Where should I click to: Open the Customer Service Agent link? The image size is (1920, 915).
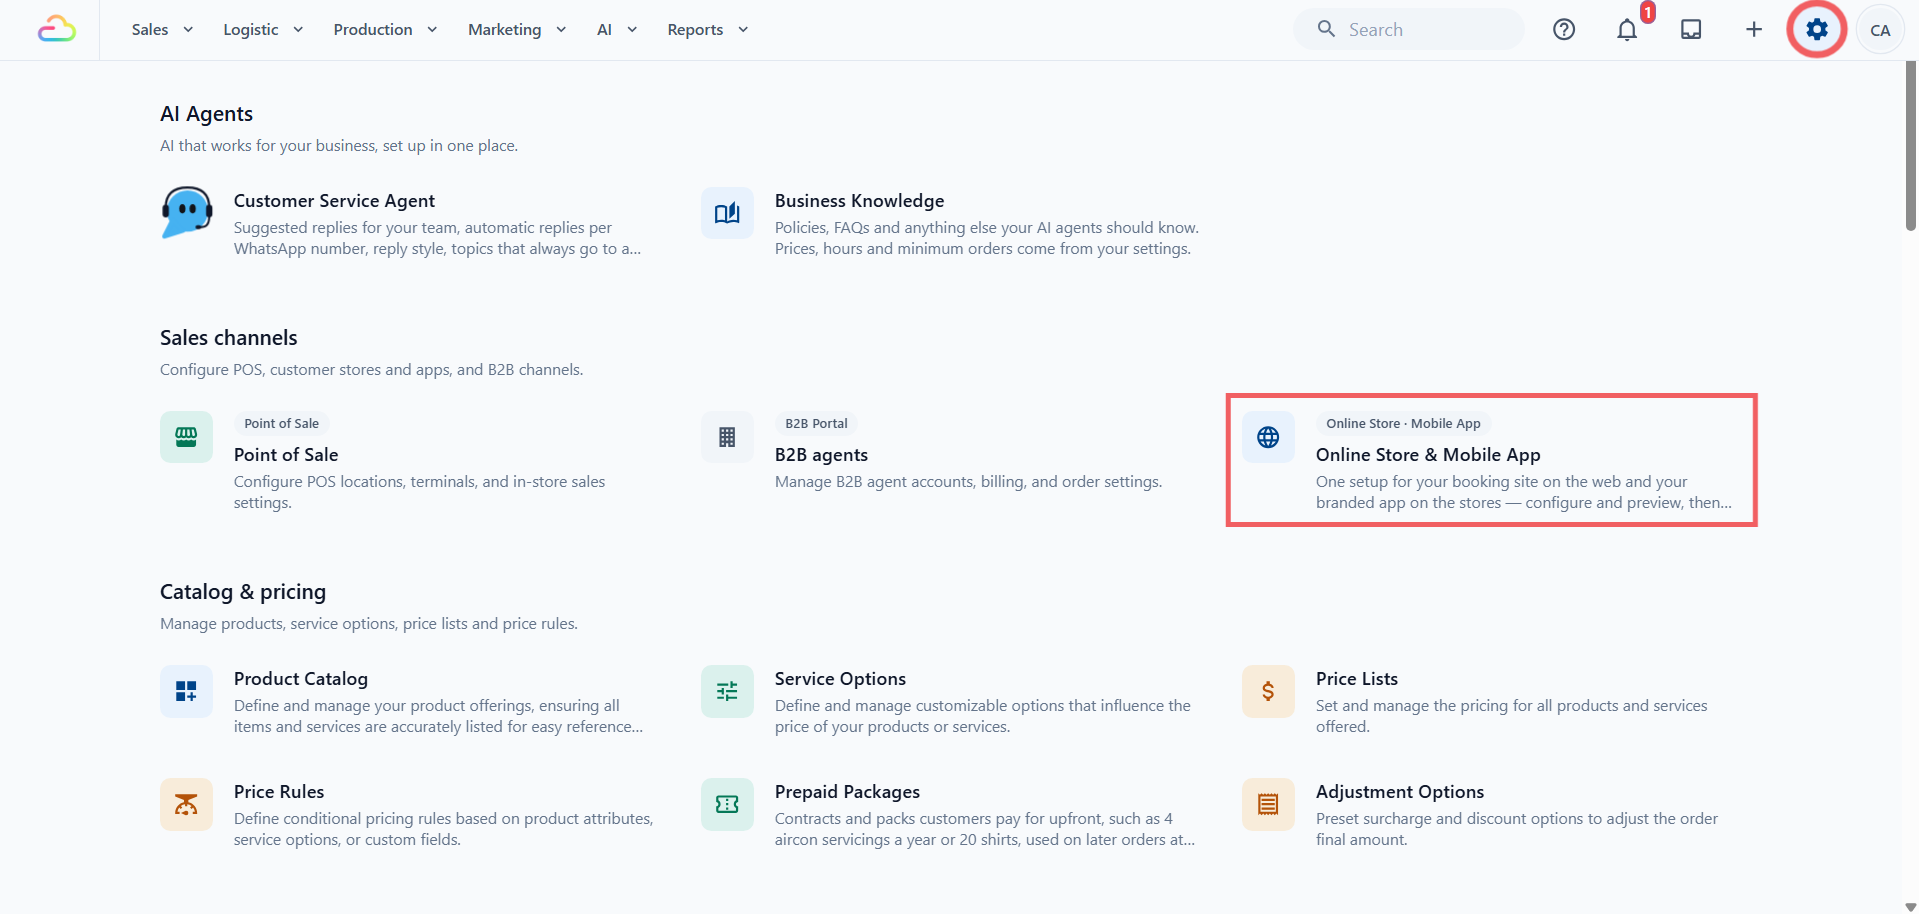(334, 201)
